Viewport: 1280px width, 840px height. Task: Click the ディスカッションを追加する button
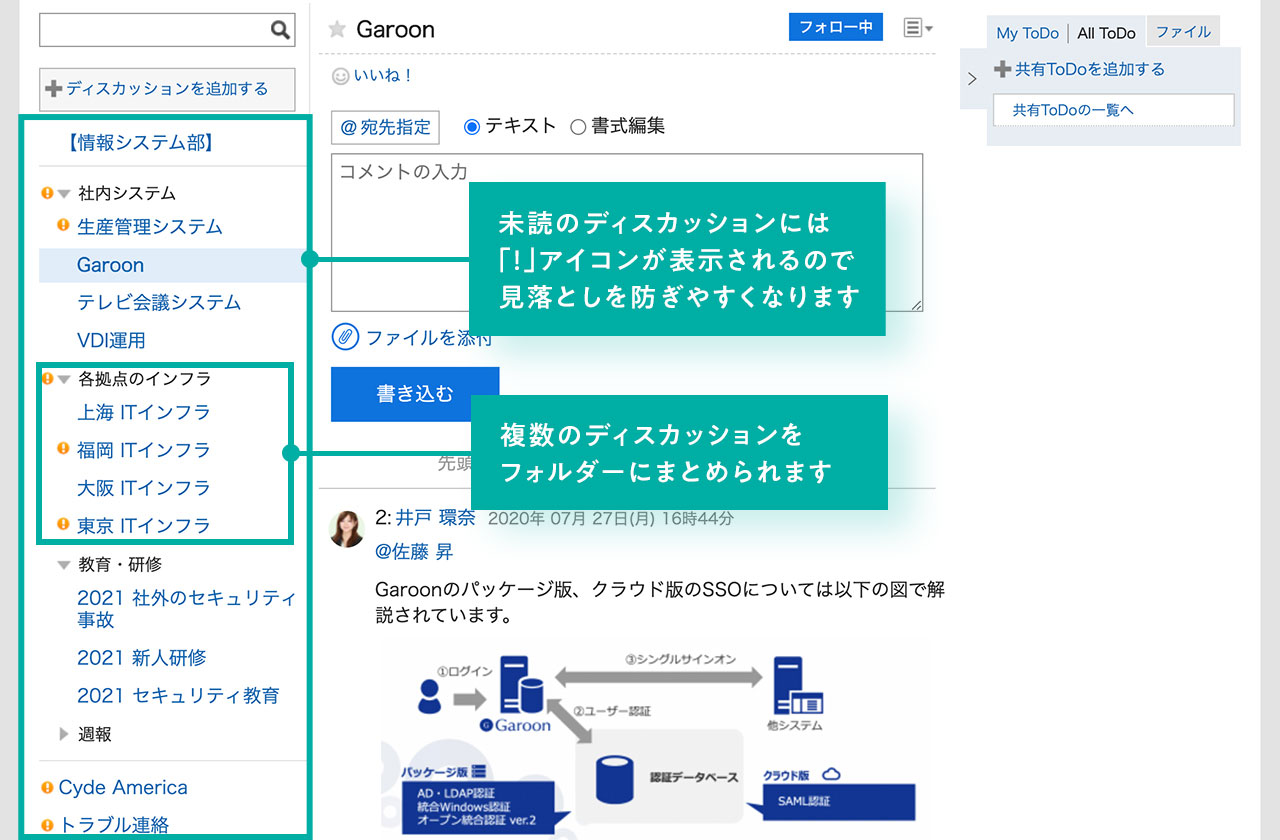pos(167,89)
